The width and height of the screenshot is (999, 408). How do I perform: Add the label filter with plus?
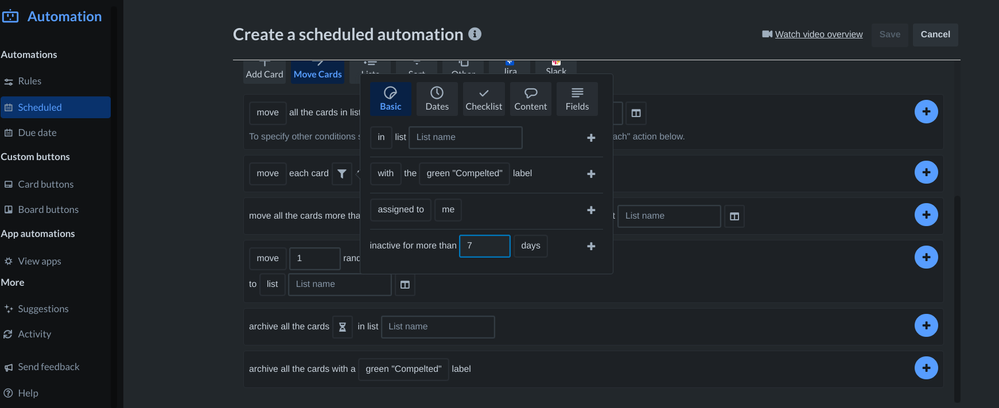pyautogui.click(x=591, y=174)
